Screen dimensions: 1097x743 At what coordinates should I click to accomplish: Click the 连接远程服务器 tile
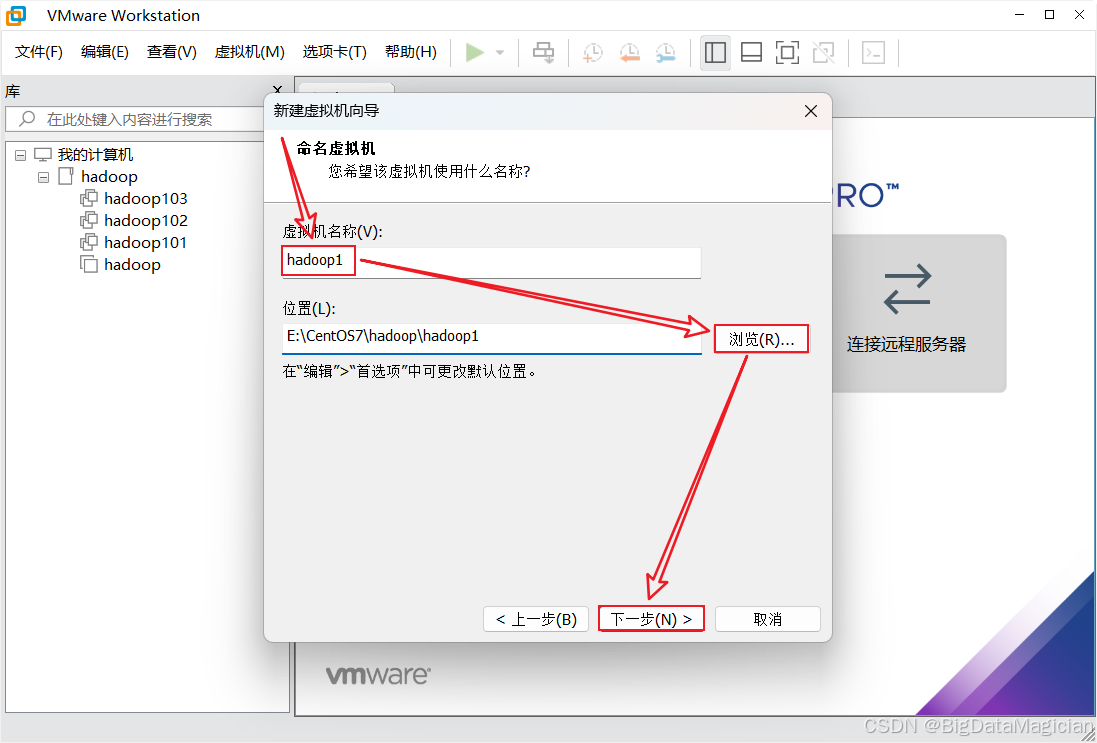point(919,313)
